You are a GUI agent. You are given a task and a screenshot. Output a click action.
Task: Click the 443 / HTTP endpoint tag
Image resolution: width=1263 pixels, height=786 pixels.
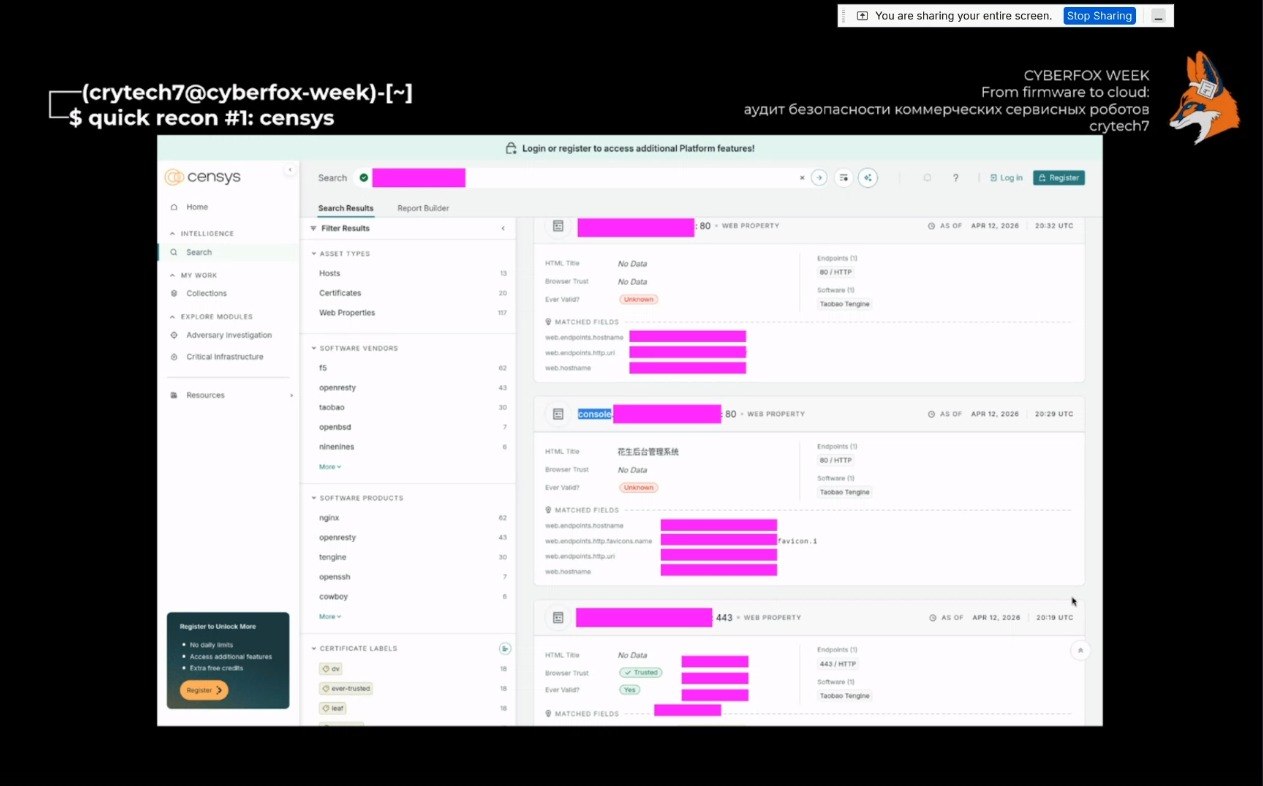(x=838, y=664)
